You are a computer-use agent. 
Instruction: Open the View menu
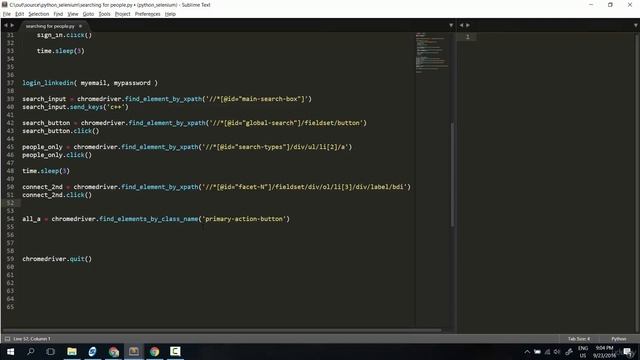pyautogui.click(x=73, y=14)
